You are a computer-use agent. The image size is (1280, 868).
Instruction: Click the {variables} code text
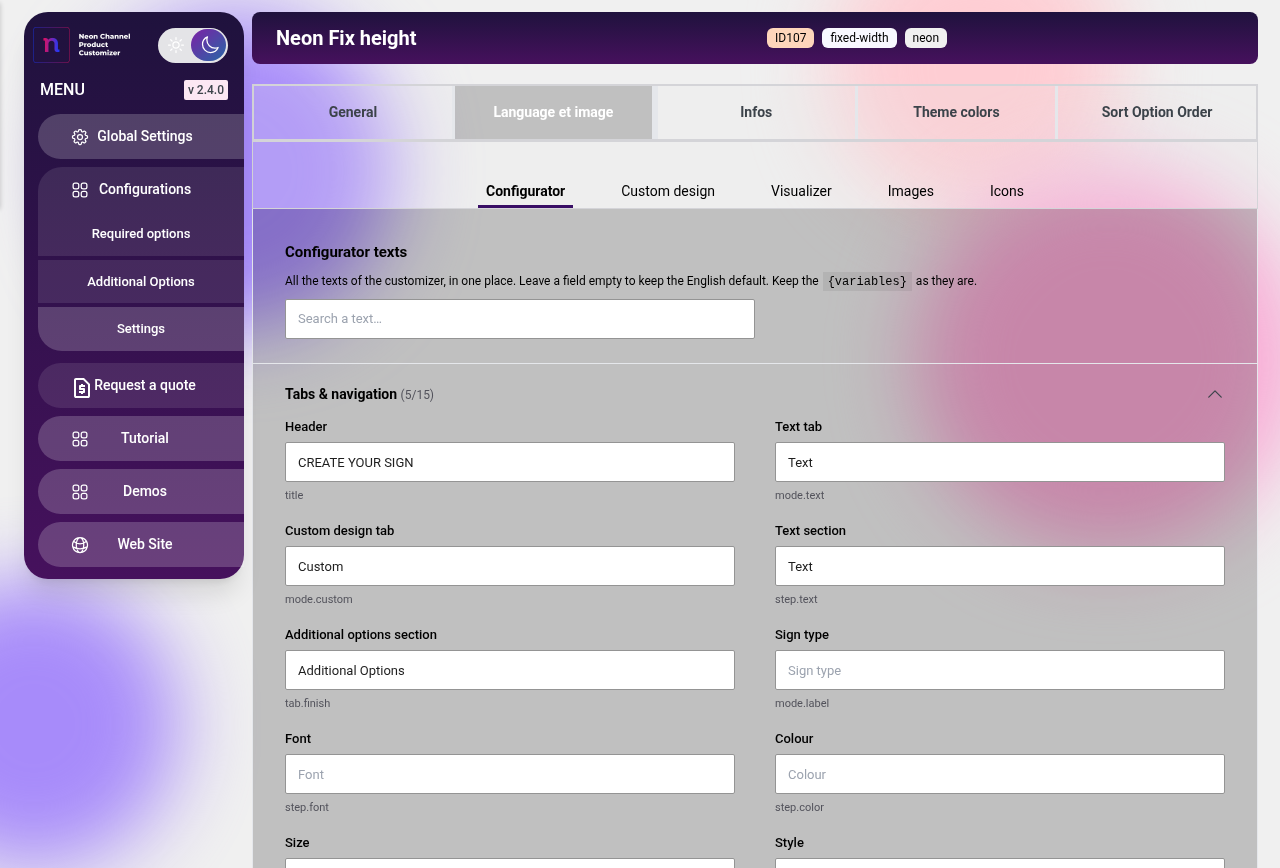pyautogui.click(x=867, y=282)
